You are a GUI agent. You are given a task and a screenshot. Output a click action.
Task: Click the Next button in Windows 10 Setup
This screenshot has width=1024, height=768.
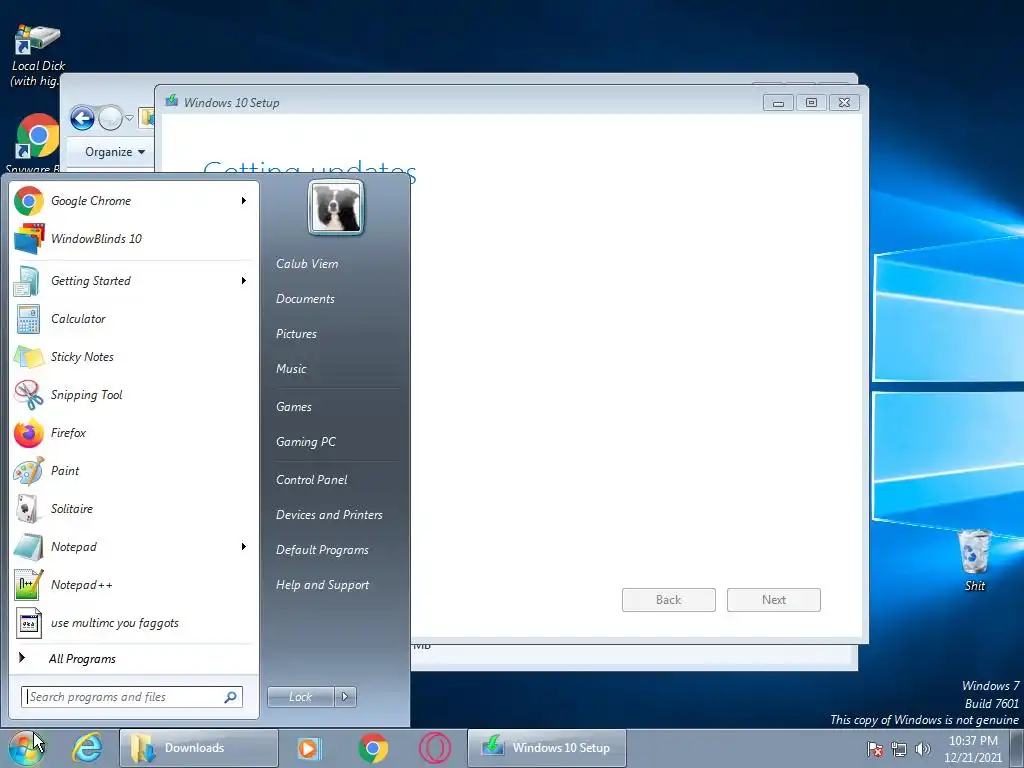pyautogui.click(x=774, y=600)
